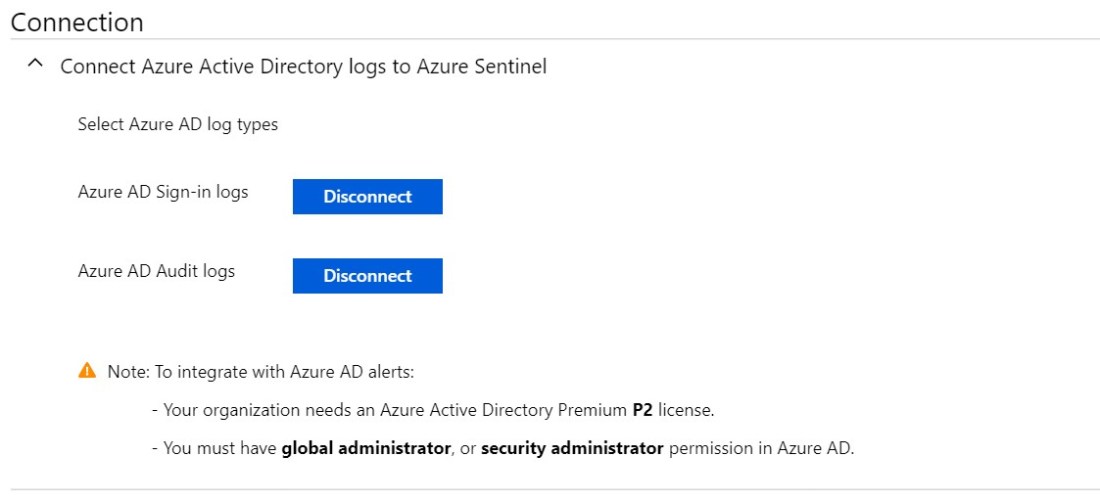This screenshot has height=502, width=1100.
Task: Collapse the Azure AD logs connection section
Action: click(x=36, y=66)
